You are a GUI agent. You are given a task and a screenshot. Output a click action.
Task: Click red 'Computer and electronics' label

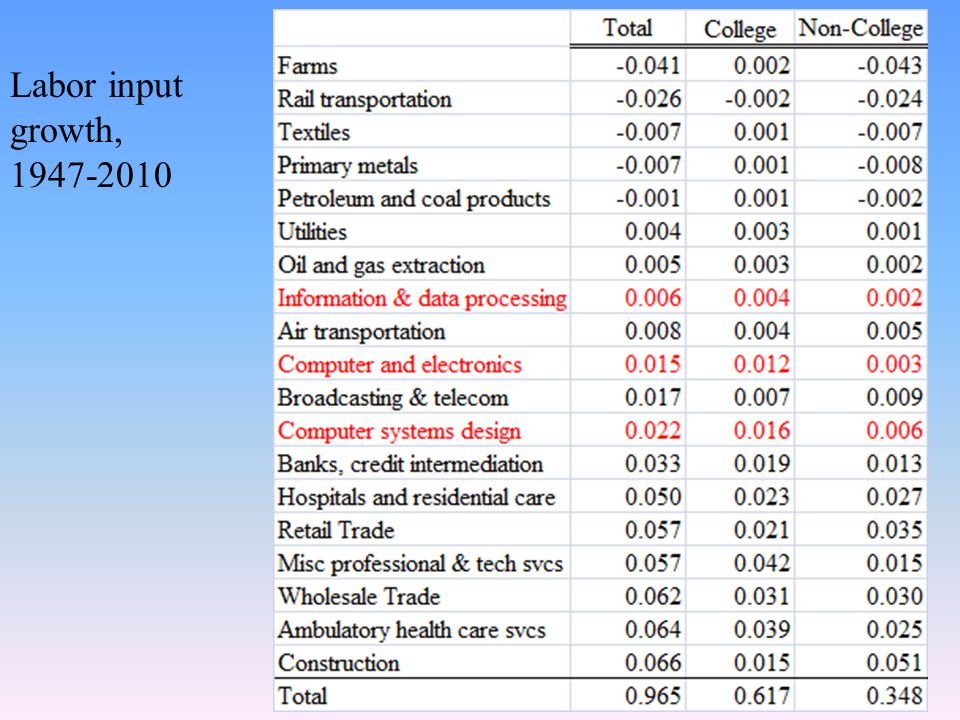pyautogui.click(x=399, y=365)
